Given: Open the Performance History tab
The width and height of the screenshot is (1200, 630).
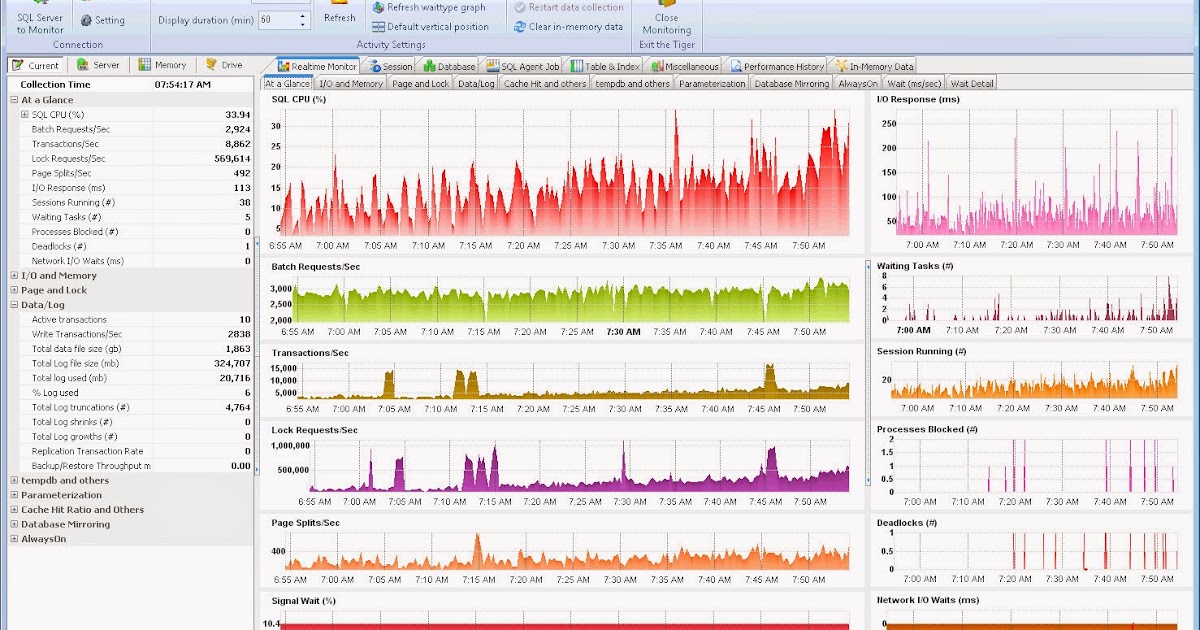Looking at the screenshot, I should coord(778,66).
